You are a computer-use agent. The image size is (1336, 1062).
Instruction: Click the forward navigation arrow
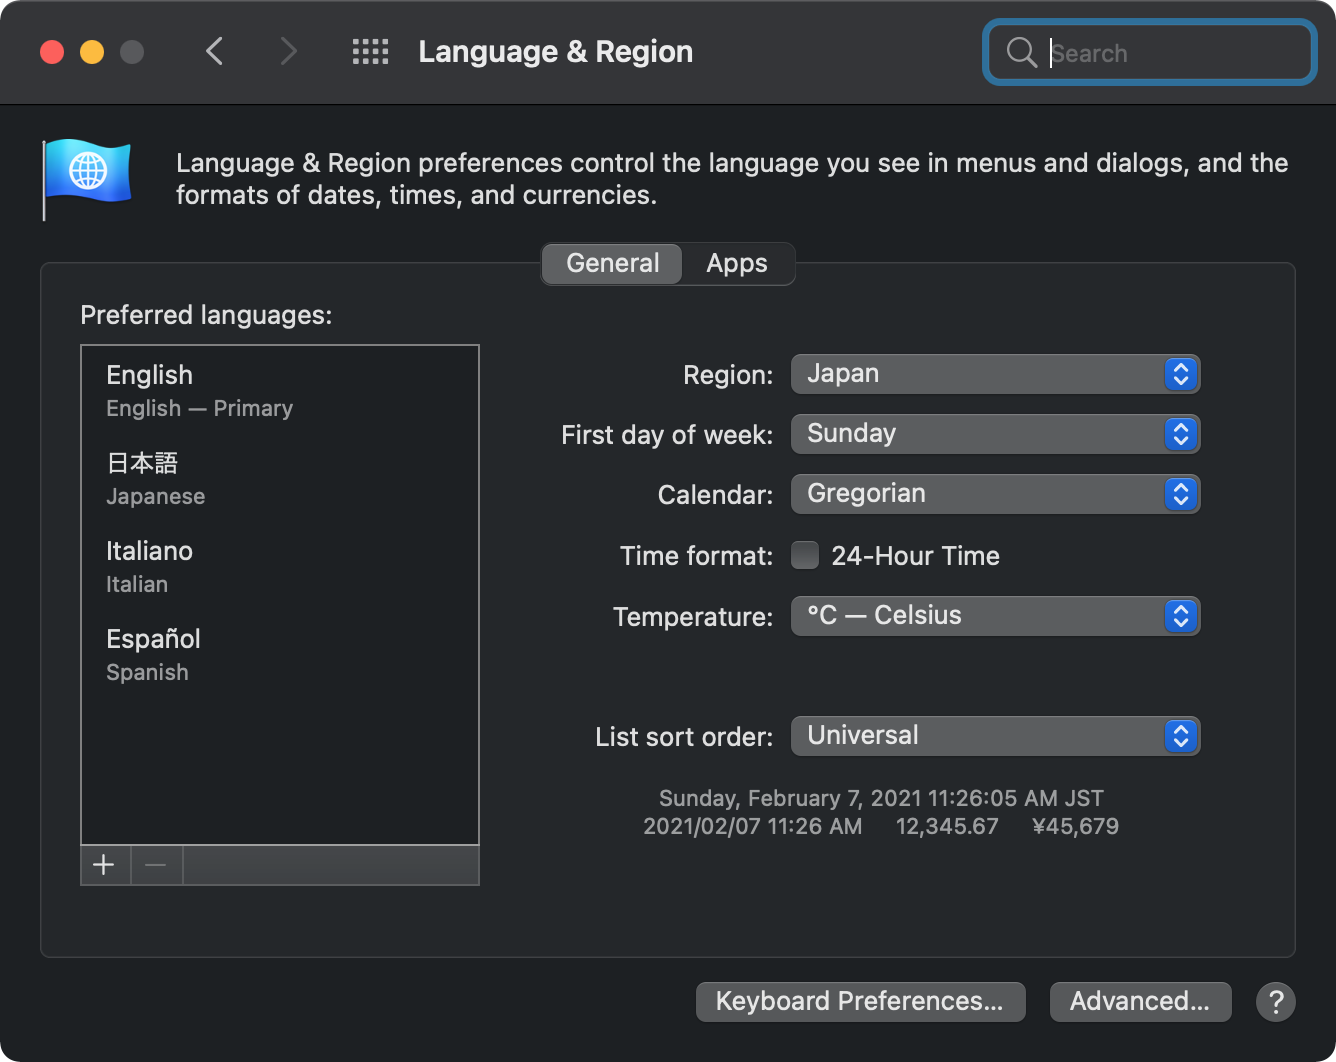[x=288, y=51]
